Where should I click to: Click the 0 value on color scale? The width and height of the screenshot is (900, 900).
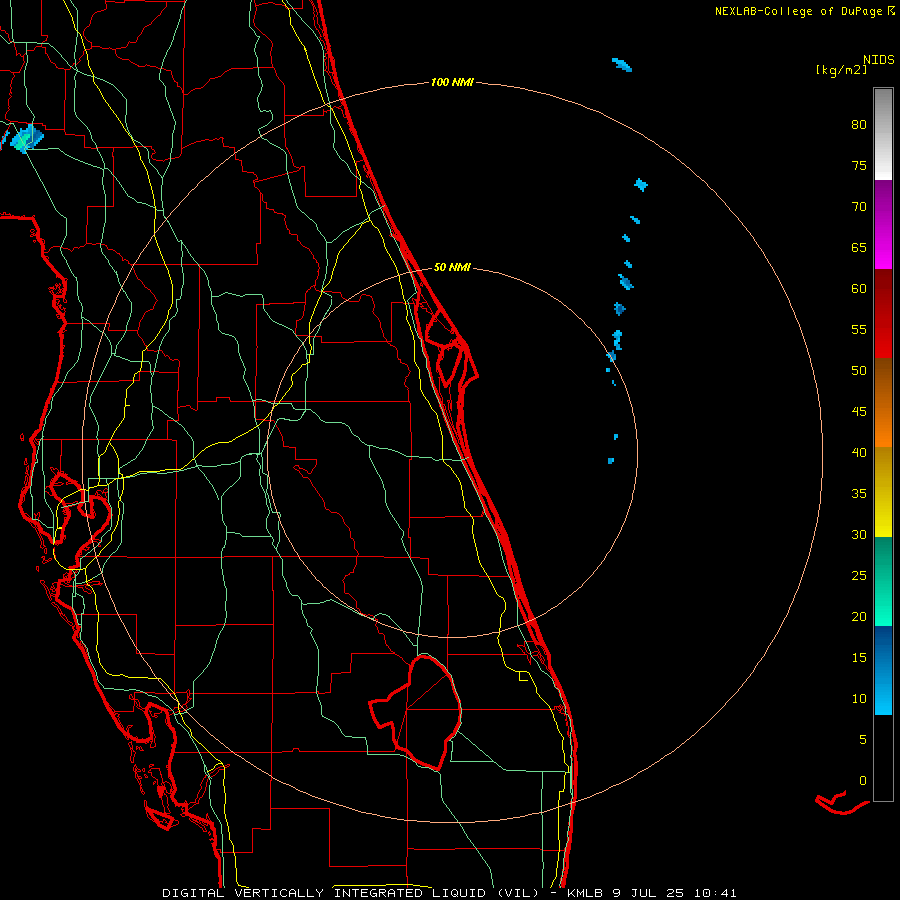coord(863,781)
